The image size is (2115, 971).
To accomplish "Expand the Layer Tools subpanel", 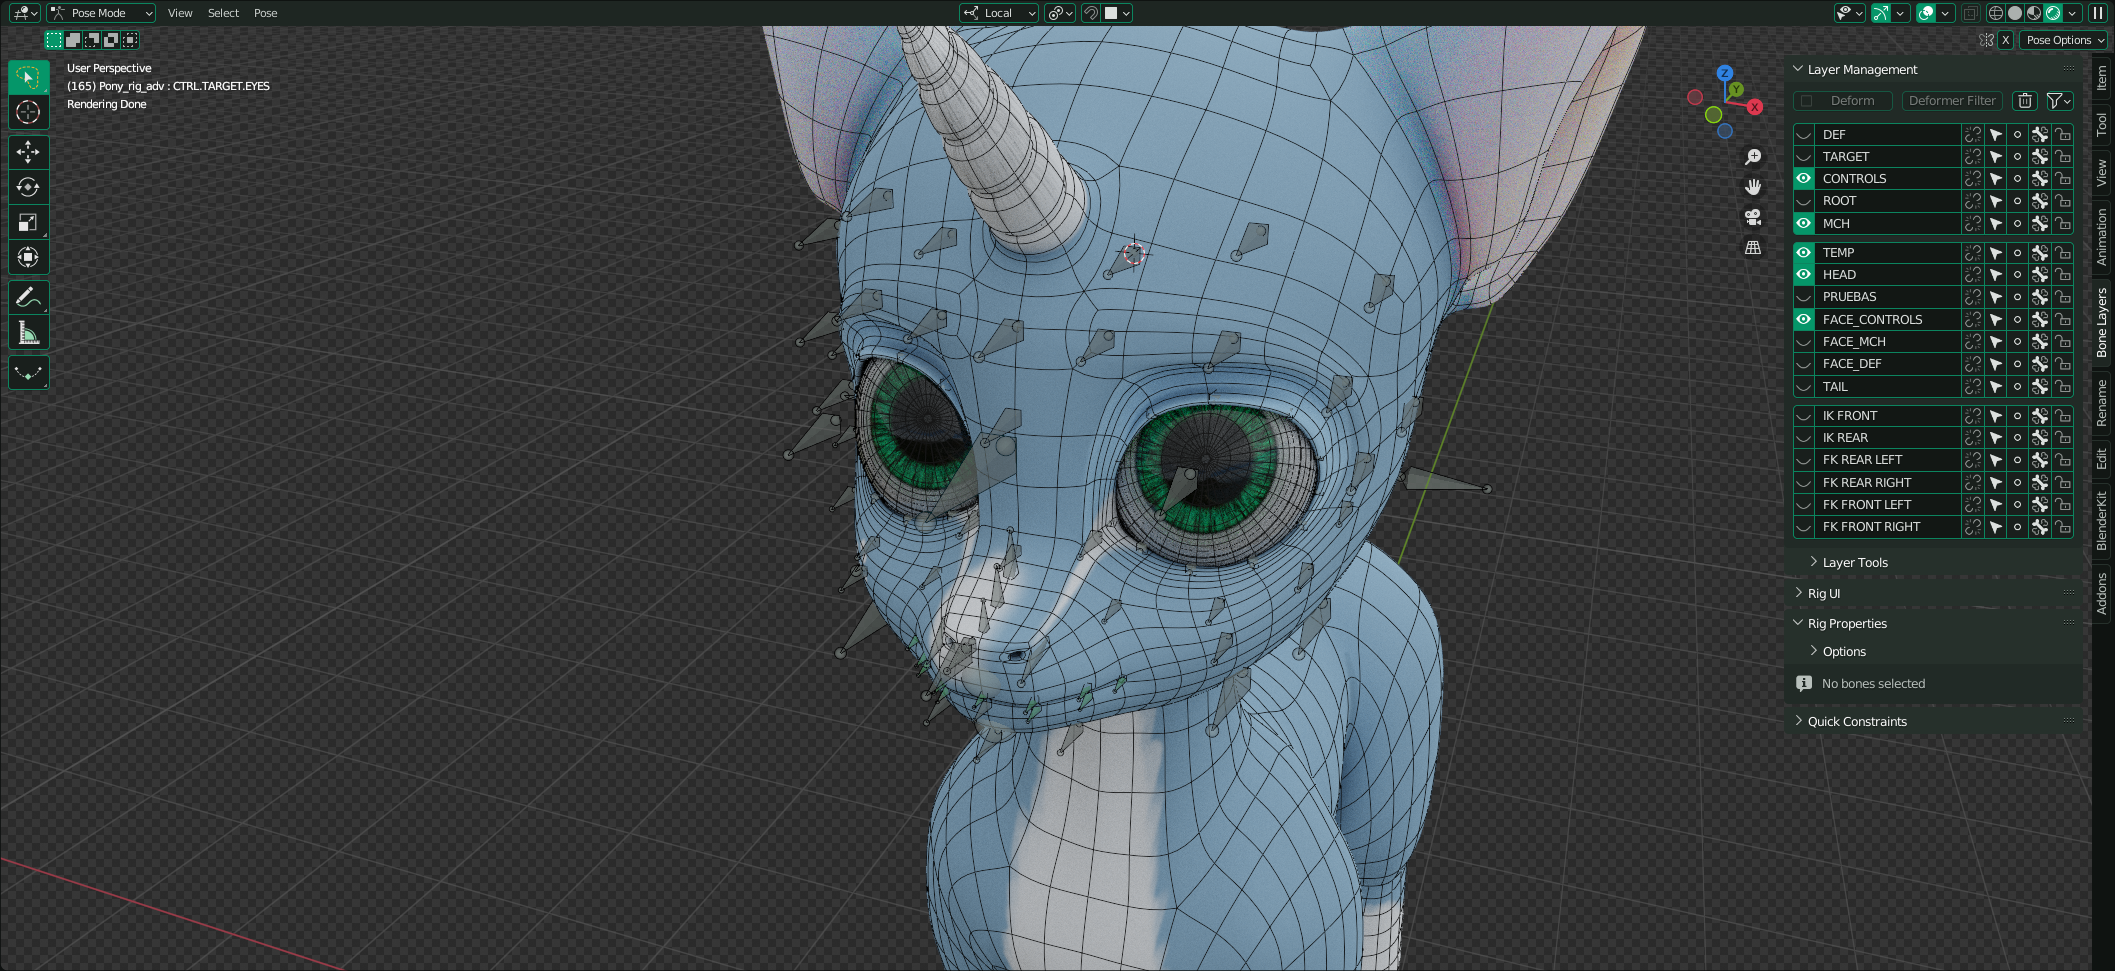I will click(1813, 562).
